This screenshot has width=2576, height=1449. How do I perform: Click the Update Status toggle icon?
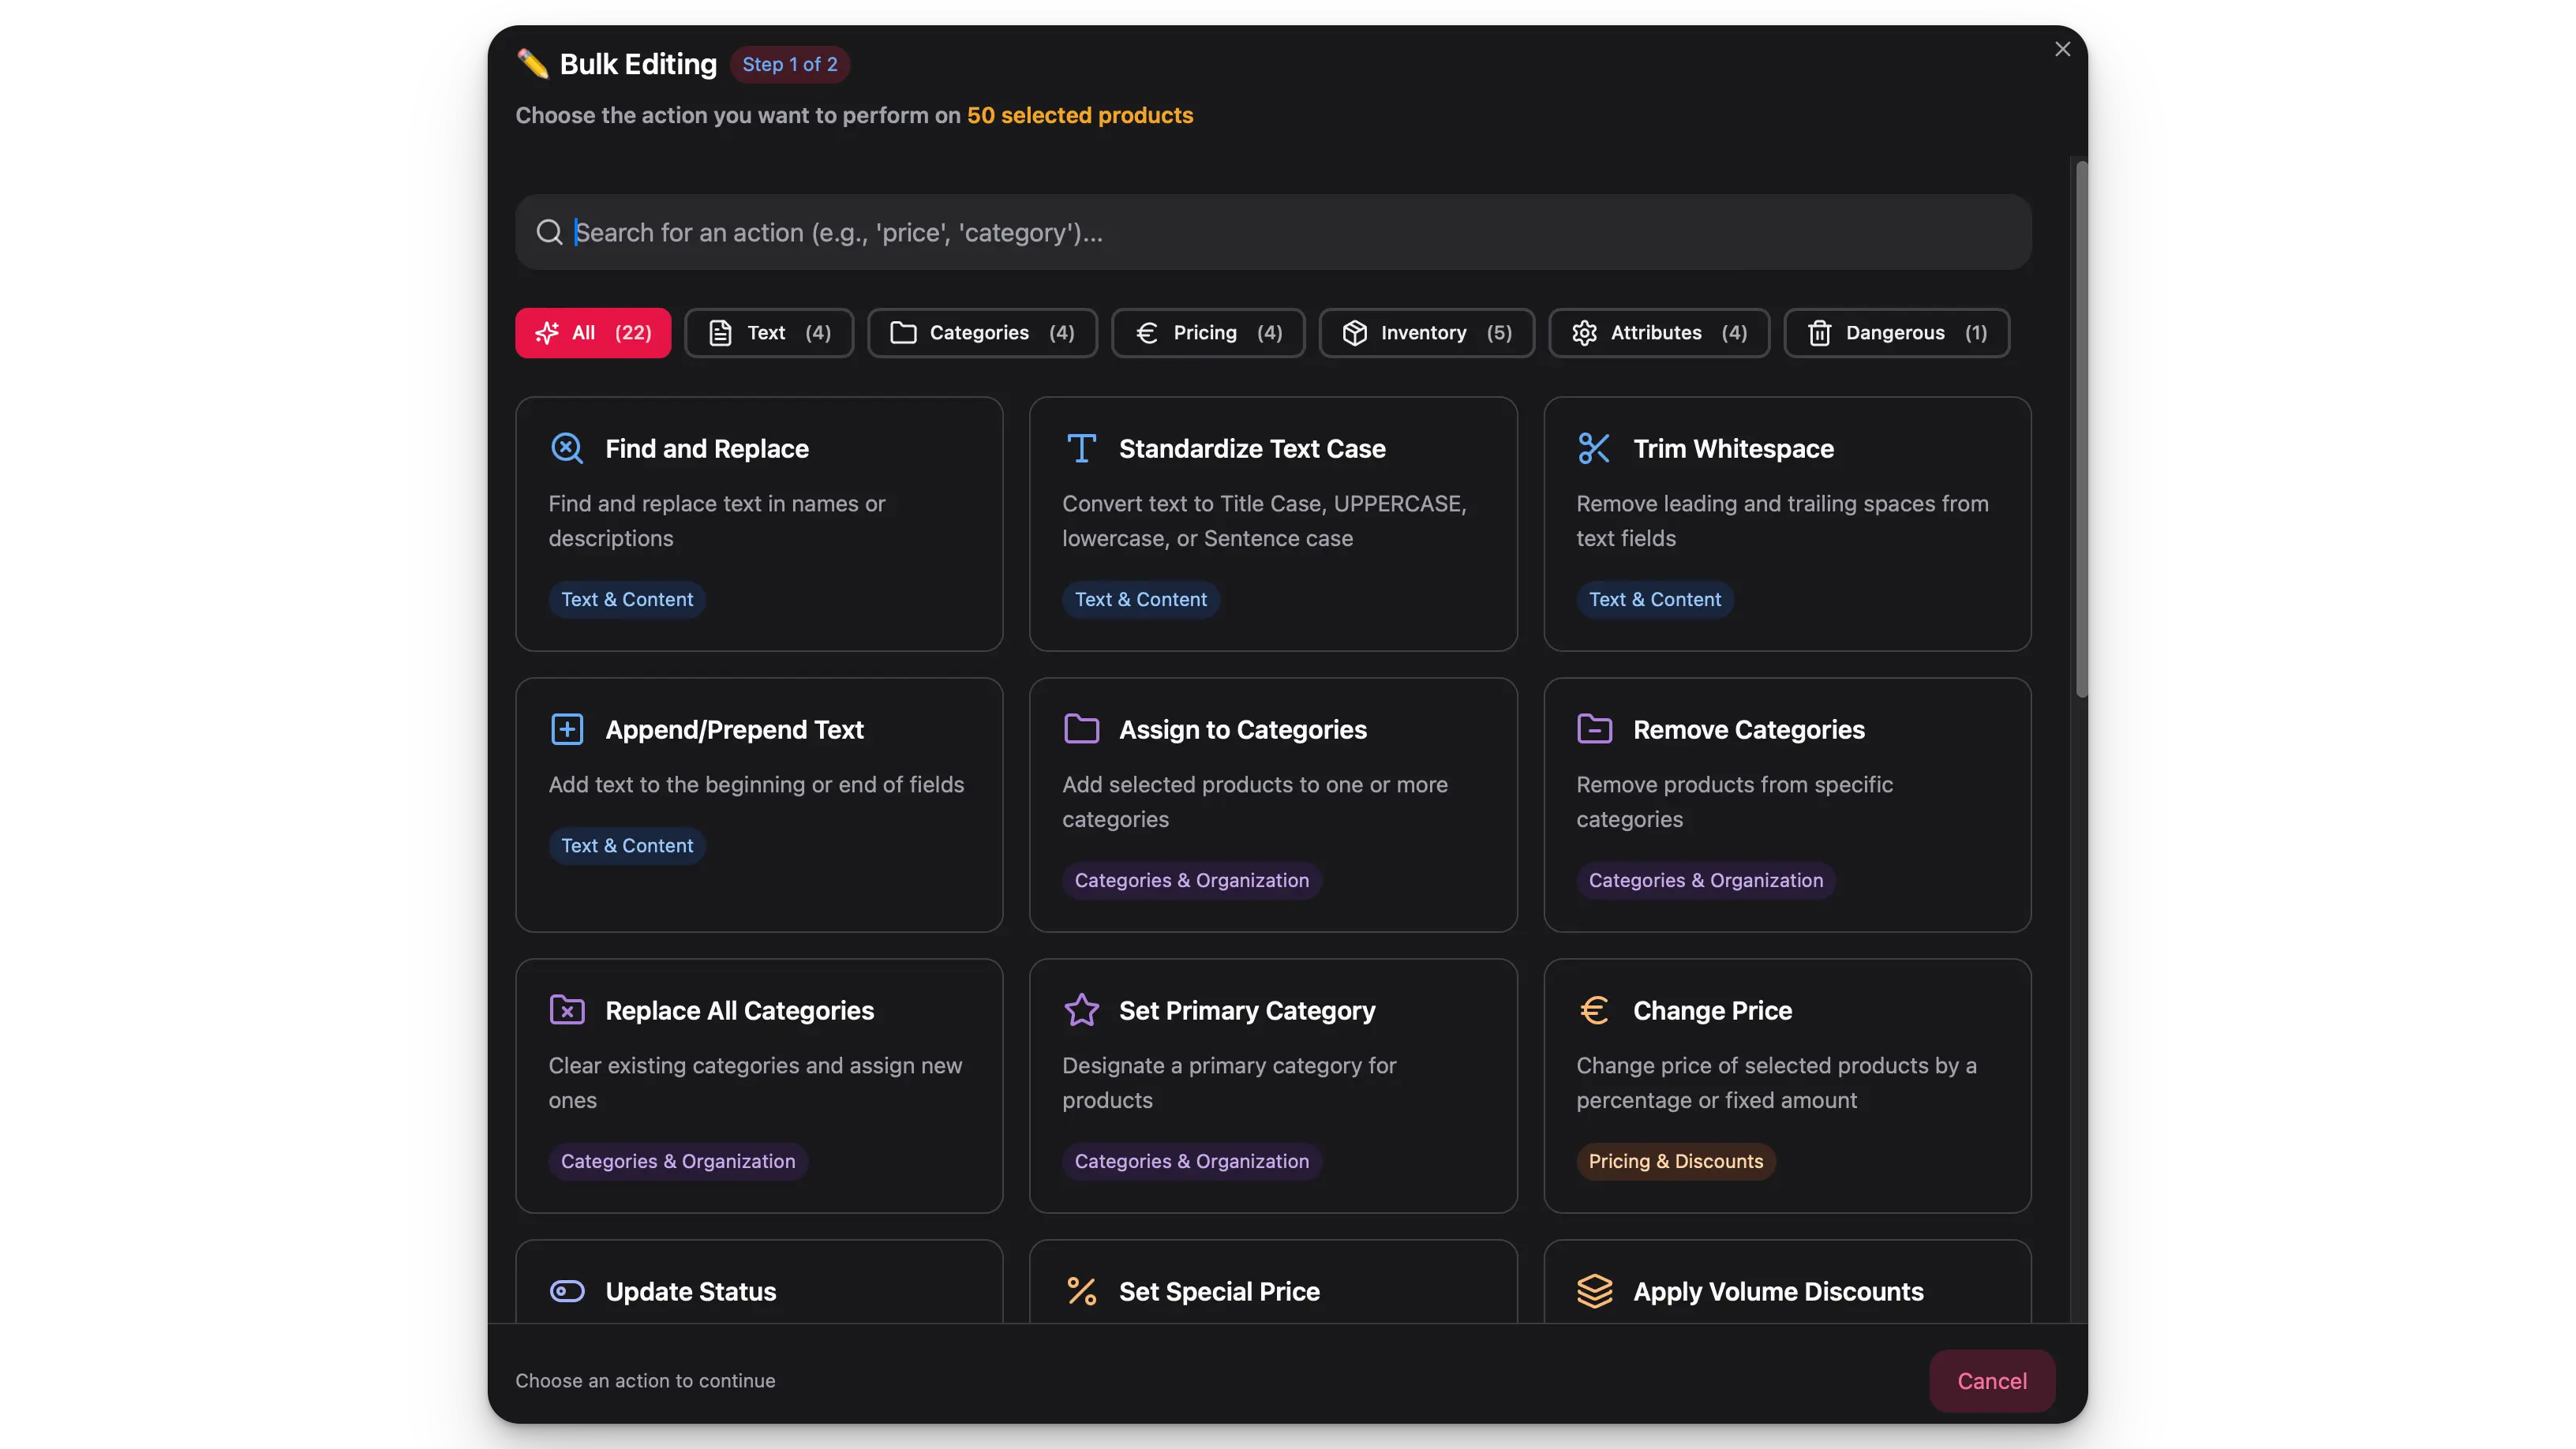click(567, 1291)
